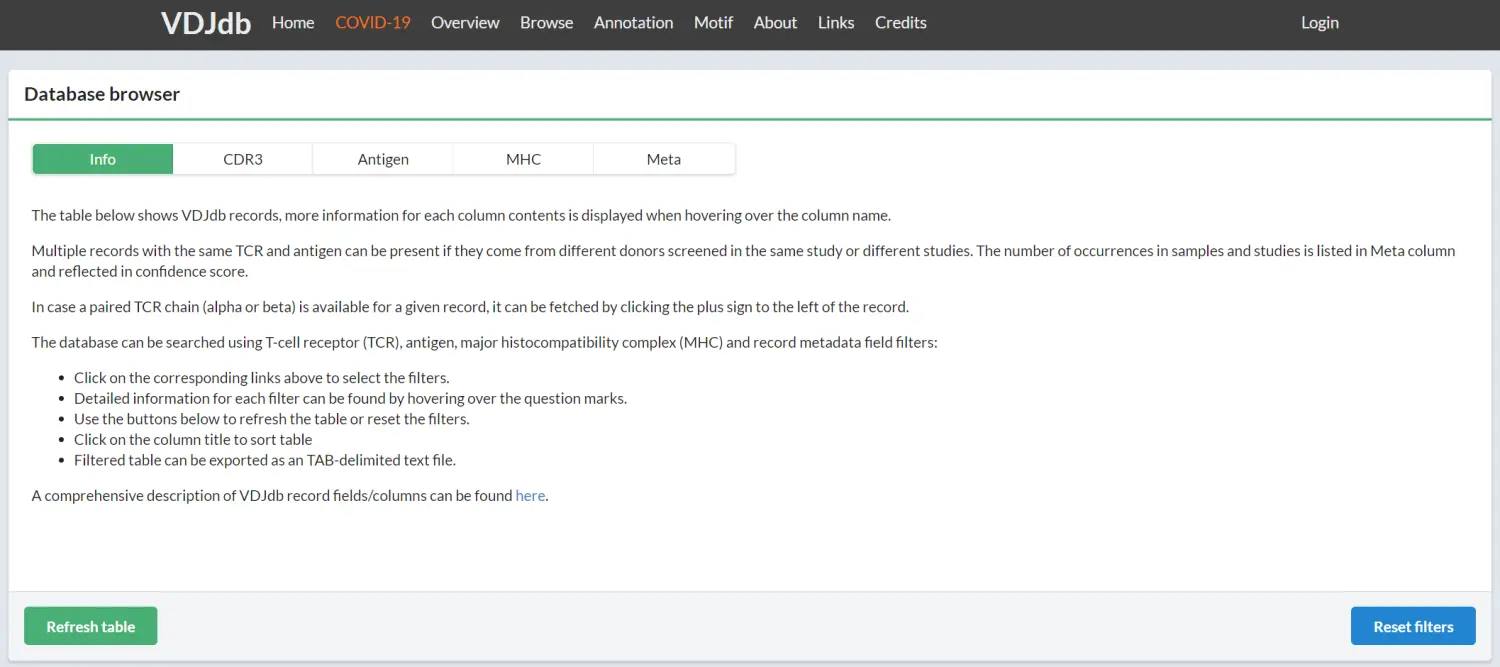Switch to the MHC filter tab
Screen dimensions: 1500x667
[x=524, y=159]
